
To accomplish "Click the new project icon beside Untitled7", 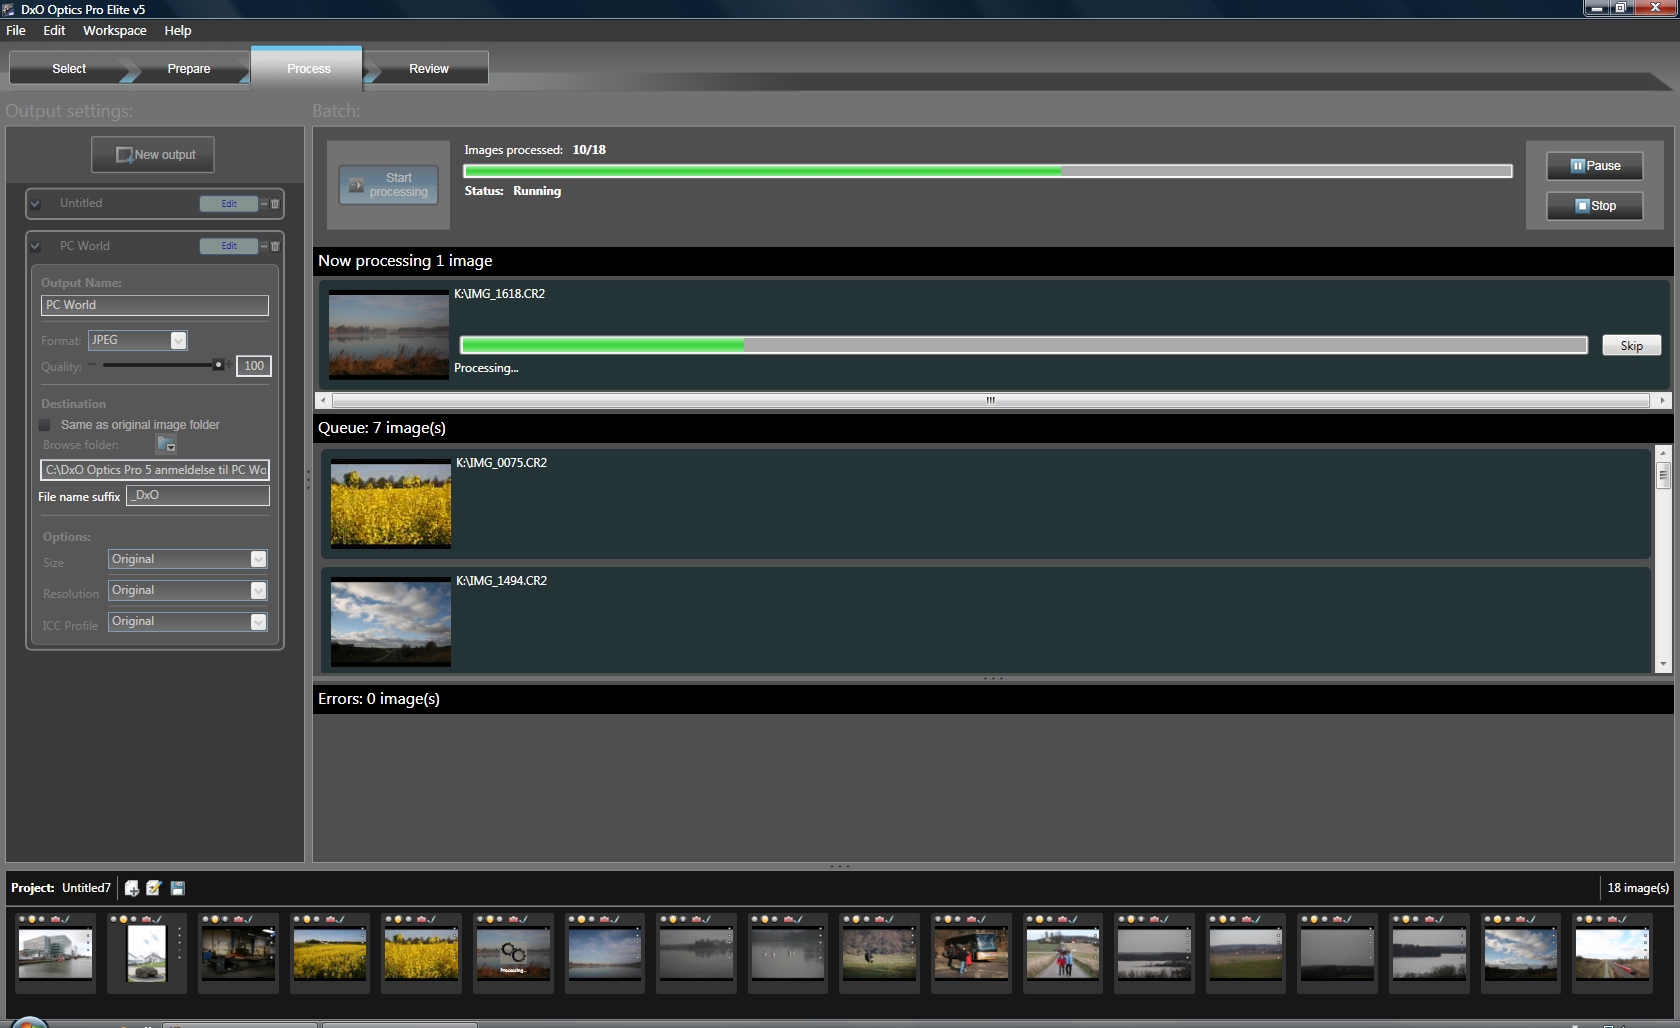I will (132, 888).
